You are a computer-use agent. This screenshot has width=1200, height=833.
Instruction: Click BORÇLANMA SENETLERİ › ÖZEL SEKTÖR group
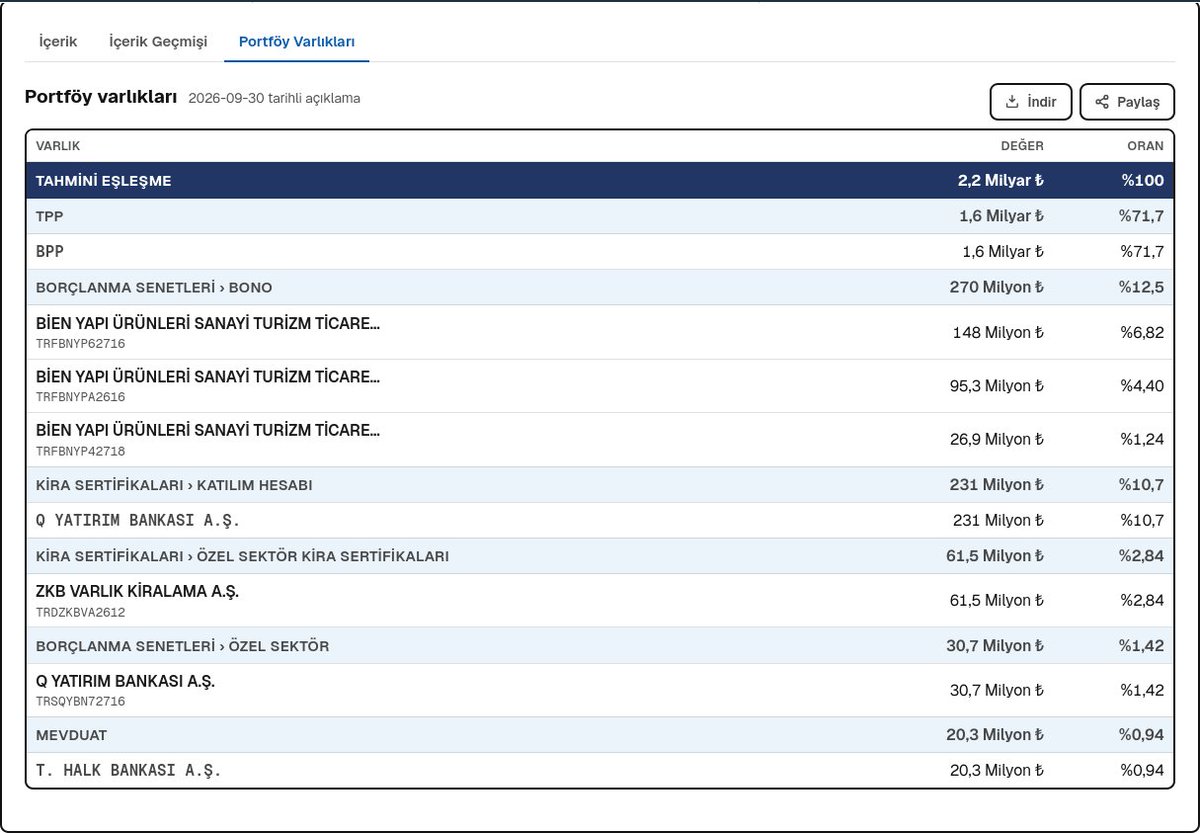pyautogui.click(x=600, y=646)
